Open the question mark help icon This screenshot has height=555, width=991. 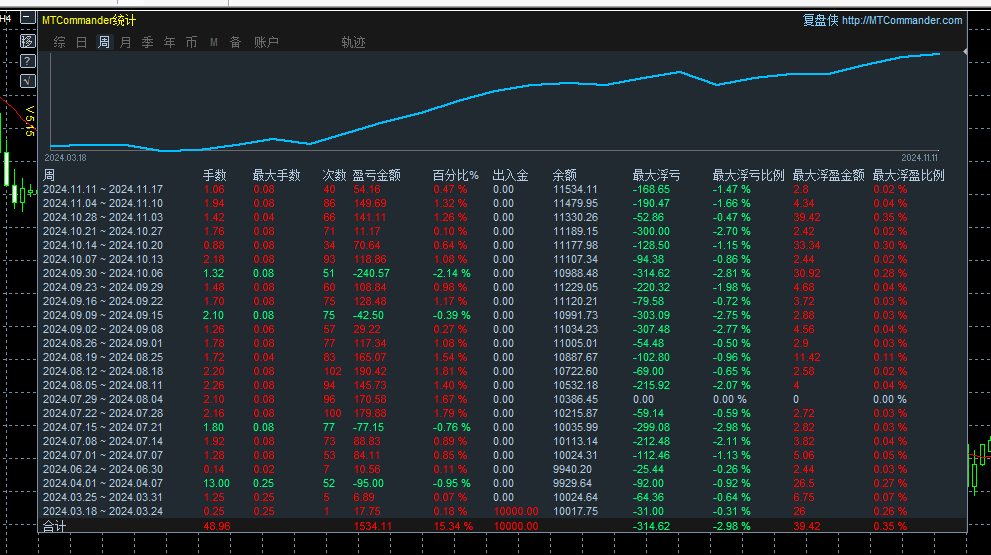point(27,61)
